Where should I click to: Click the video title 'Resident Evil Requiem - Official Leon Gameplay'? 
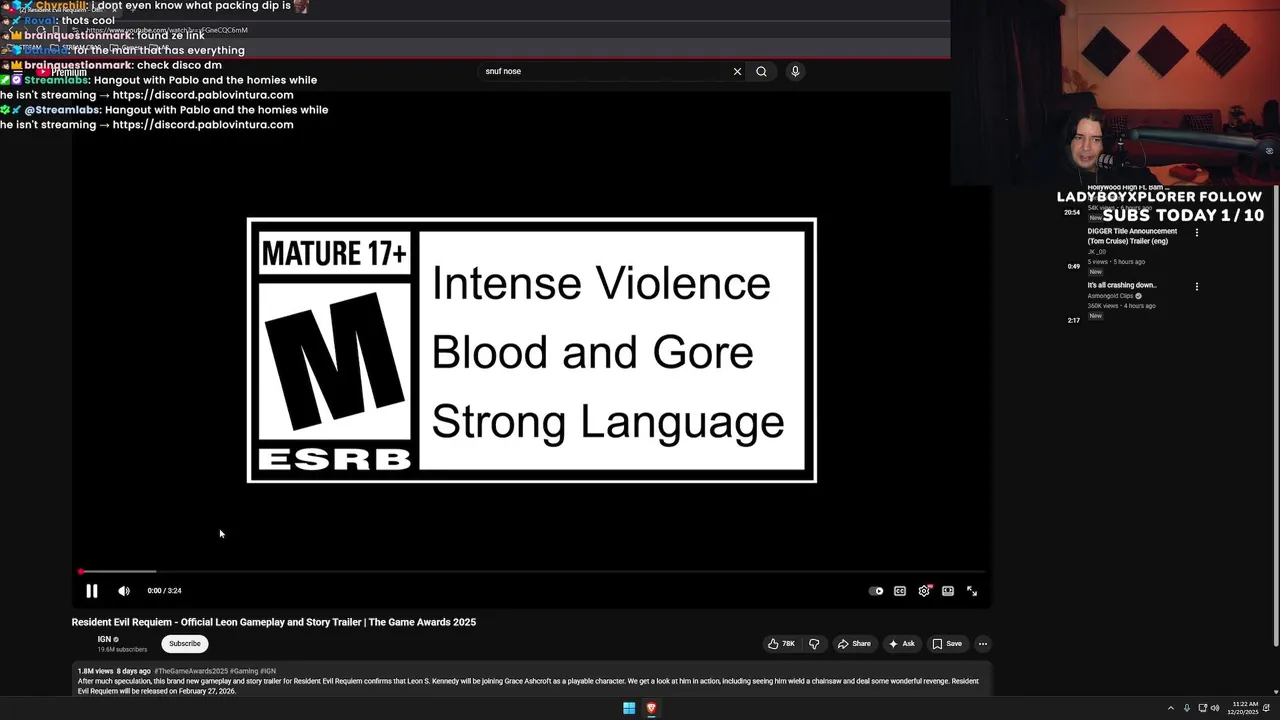(x=273, y=622)
